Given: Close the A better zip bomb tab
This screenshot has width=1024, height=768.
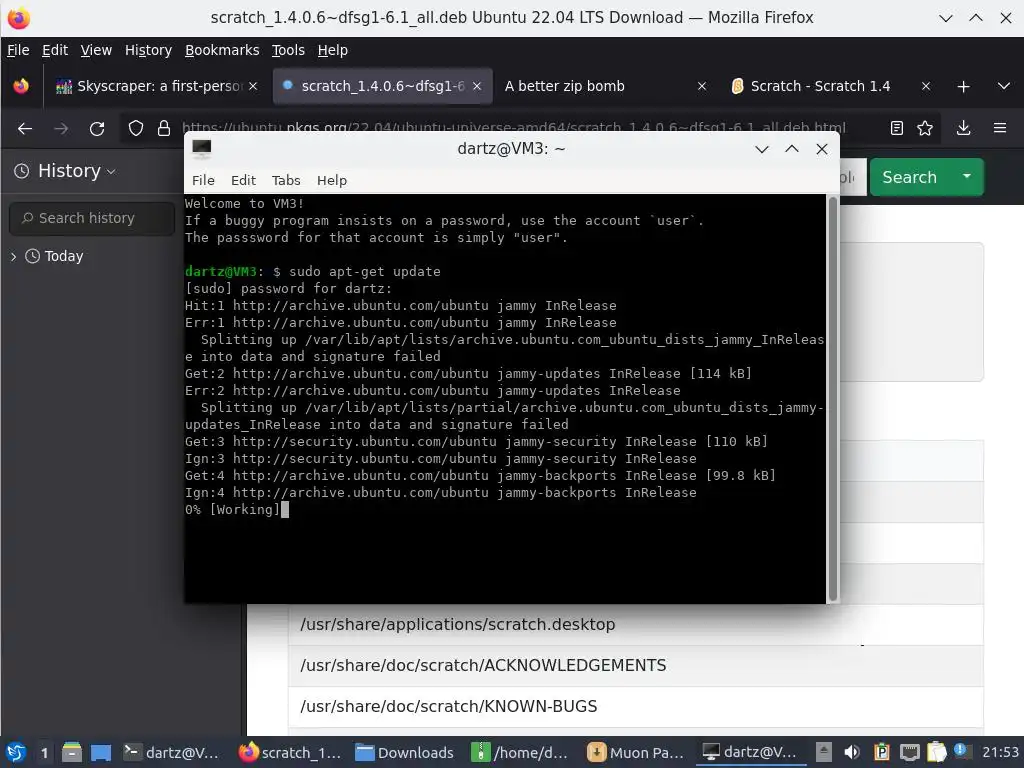Looking at the screenshot, I should pos(701,86).
